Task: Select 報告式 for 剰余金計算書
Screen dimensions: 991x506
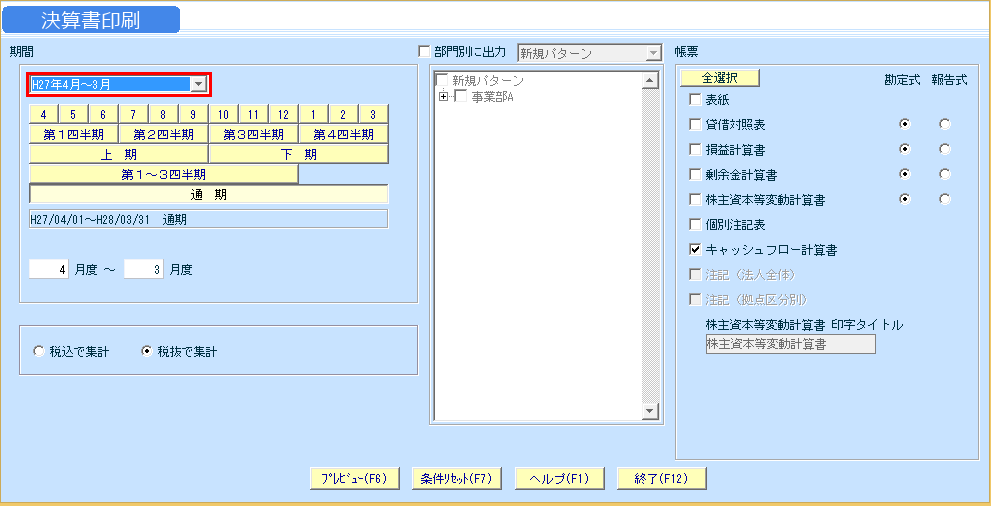Action: click(x=945, y=174)
